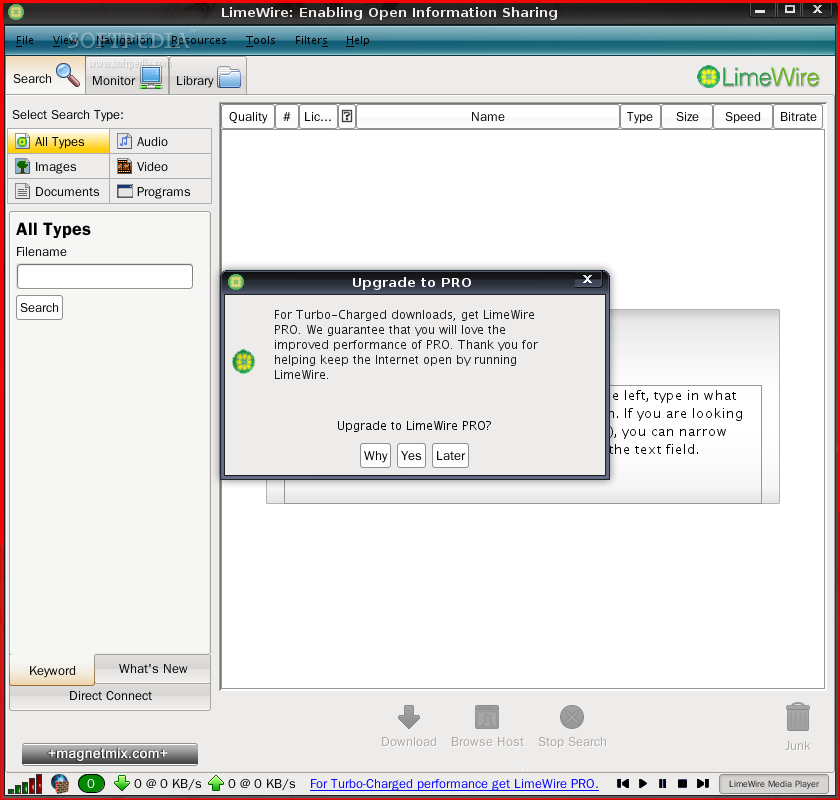Switch to the Monitor tab

[x=127, y=78]
